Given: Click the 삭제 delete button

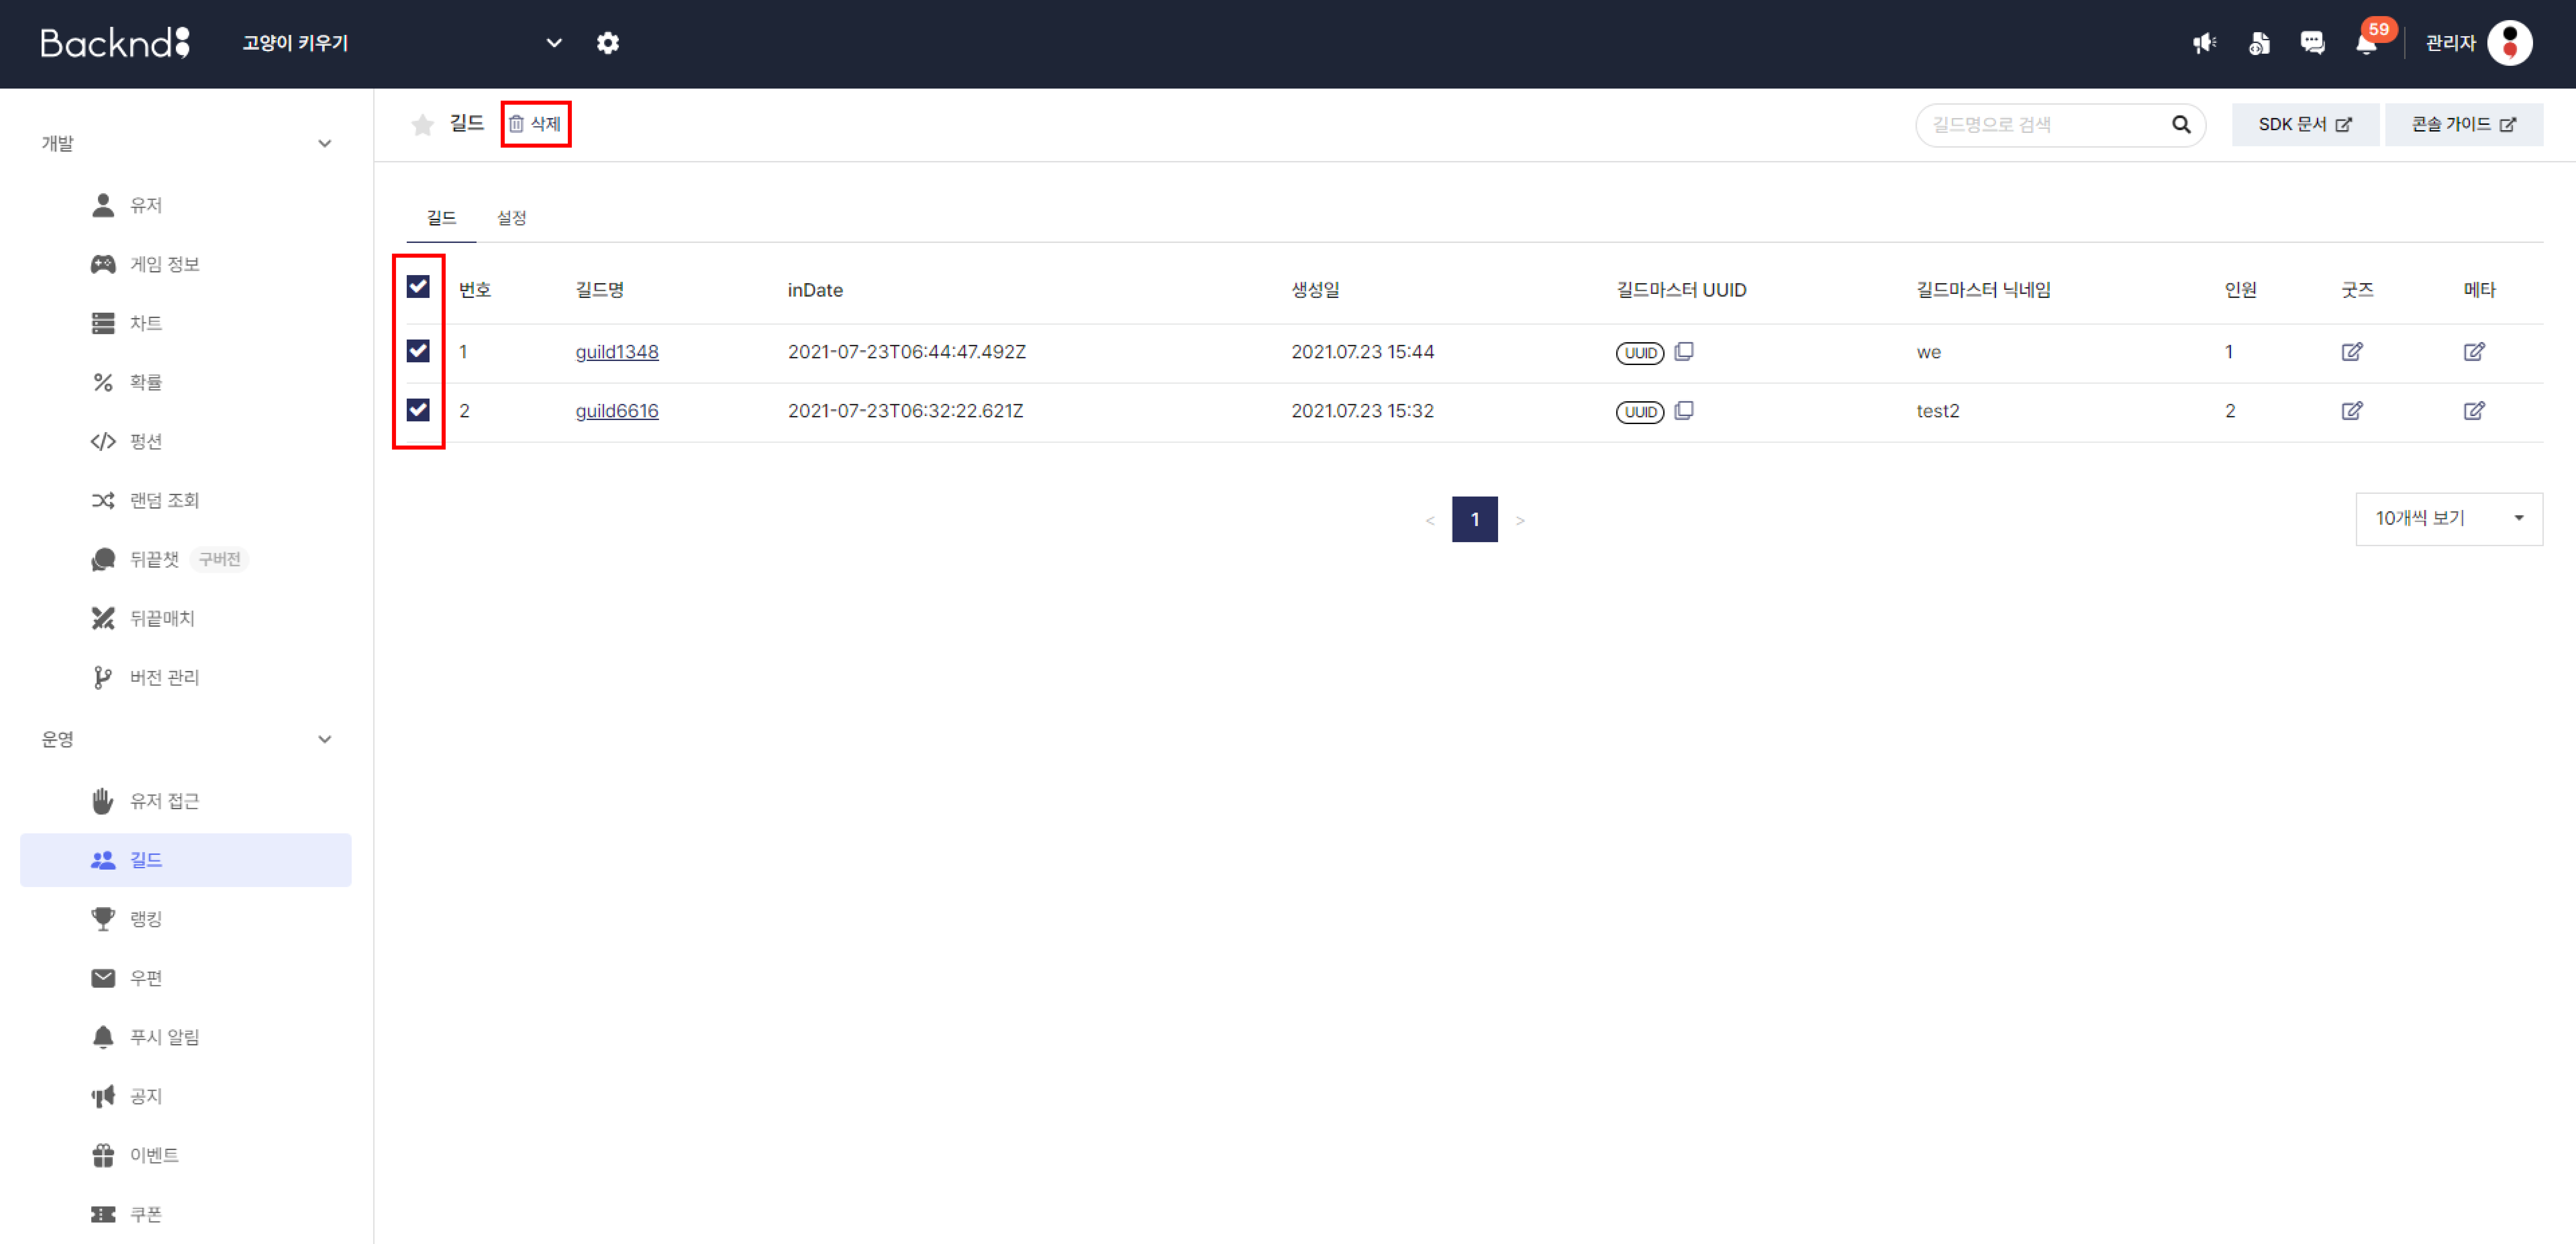Looking at the screenshot, I should (x=535, y=124).
